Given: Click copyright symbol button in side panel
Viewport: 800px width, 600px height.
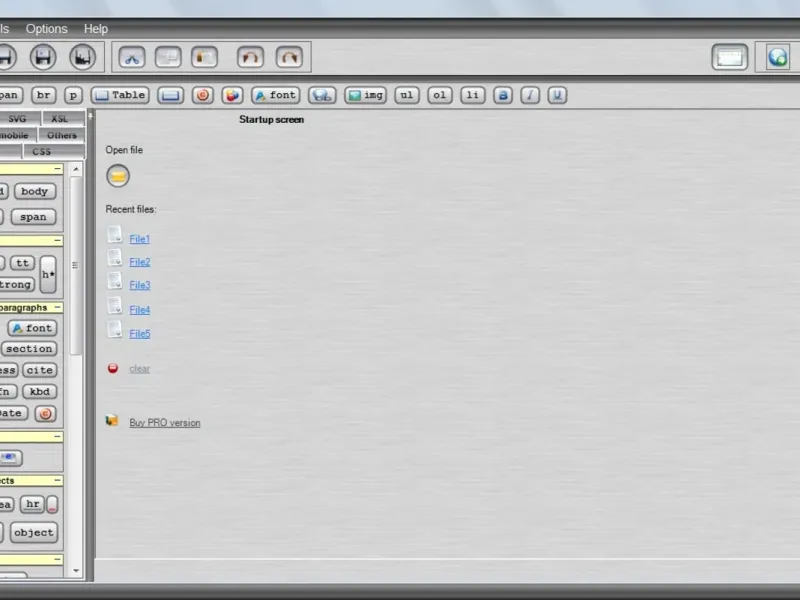Looking at the screenshot, I should coord(45,414).
